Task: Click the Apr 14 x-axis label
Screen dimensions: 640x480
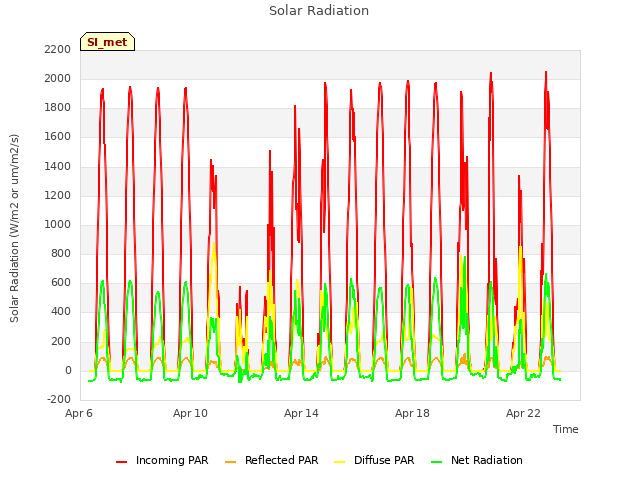Action: [x=301, y=413]
